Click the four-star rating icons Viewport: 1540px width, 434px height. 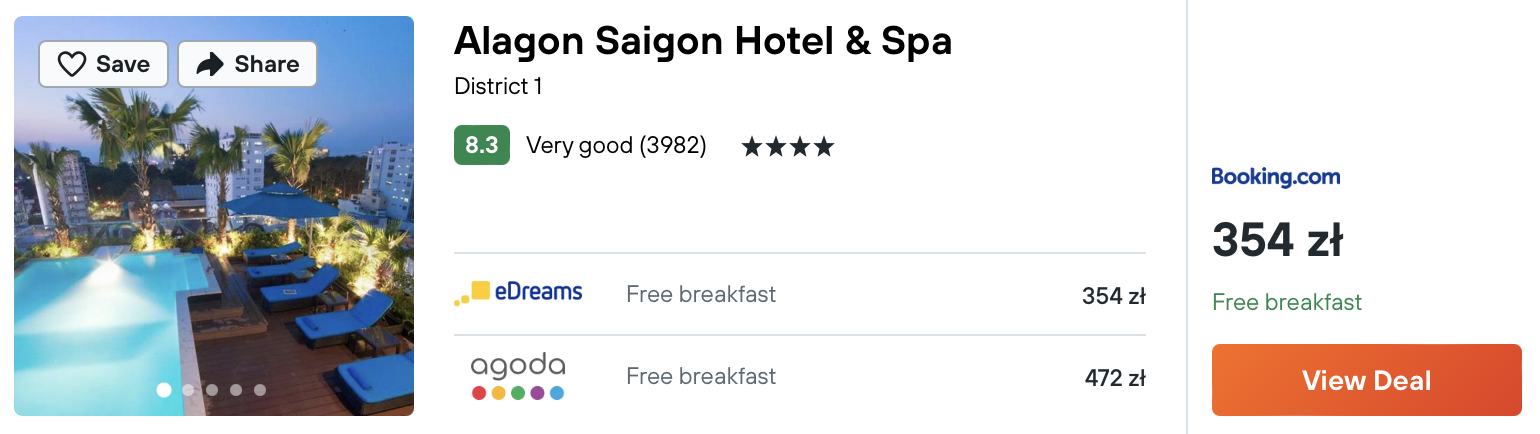tap(787, 147)
